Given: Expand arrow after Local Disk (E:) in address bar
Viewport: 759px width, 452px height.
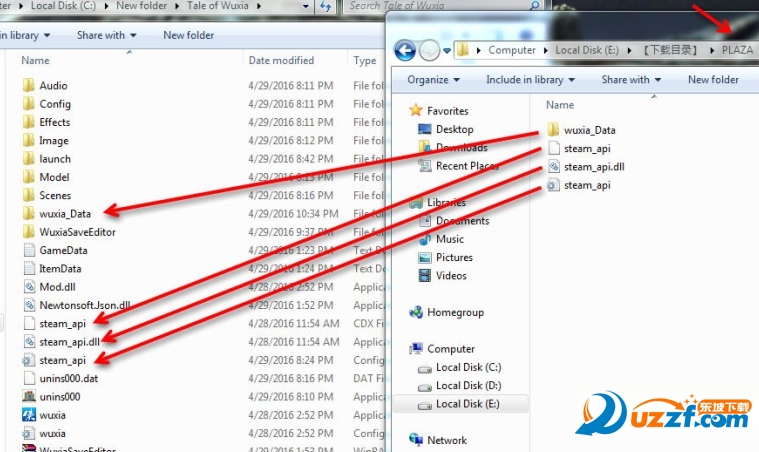Looking at the screenshot, I should 629,50.
